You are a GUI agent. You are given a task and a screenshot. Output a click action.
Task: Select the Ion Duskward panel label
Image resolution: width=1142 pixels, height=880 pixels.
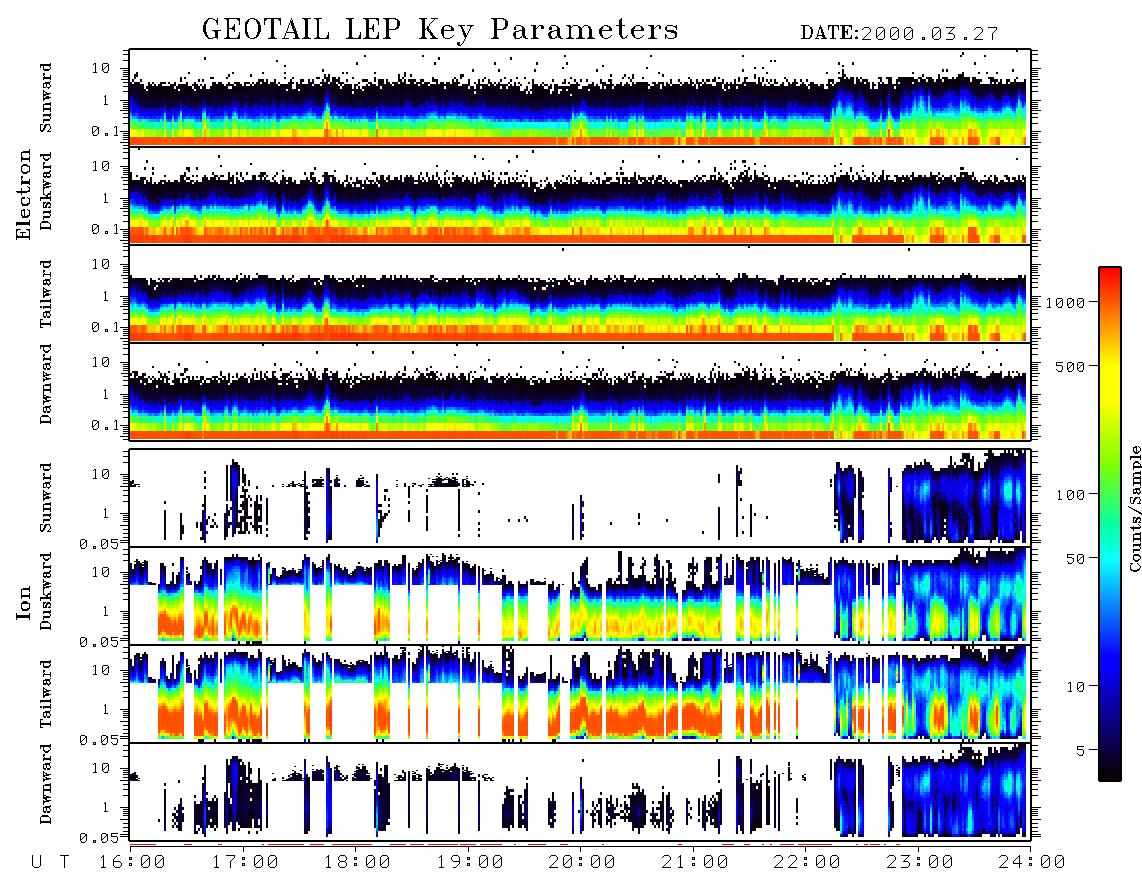46,591
